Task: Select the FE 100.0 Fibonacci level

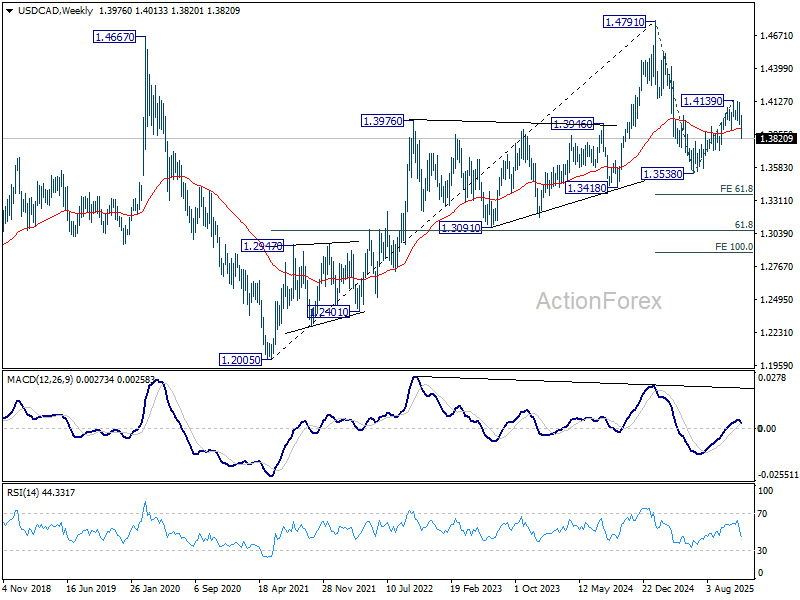Action: (x=734, y=247)
